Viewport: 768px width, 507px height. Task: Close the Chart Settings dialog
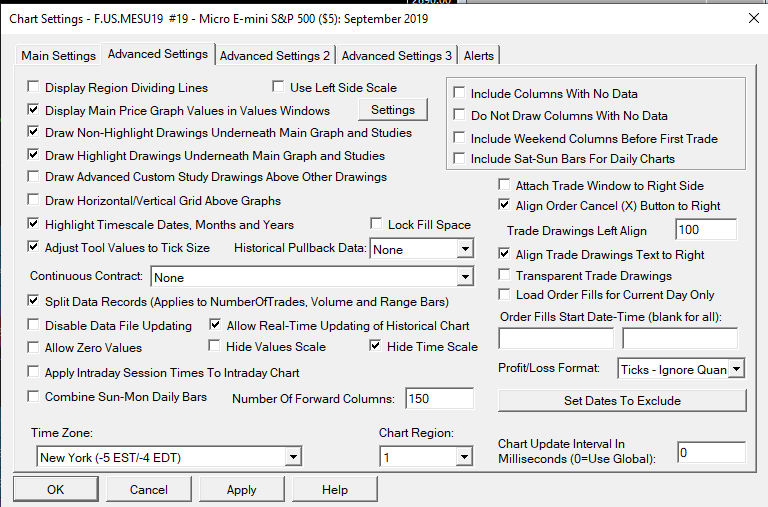click(753, 17)
